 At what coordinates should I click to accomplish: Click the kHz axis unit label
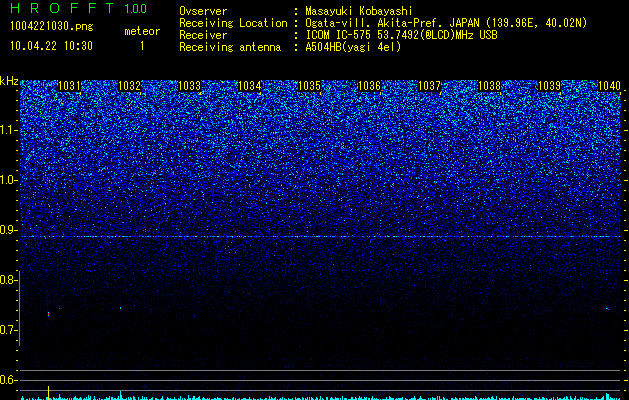click(x=9, y=81)
